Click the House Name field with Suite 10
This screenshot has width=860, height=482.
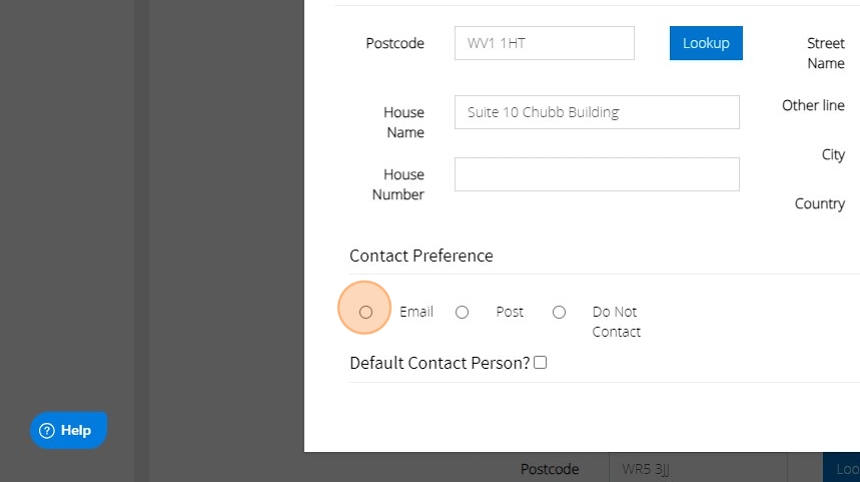pyautogui.click(x=596, y=112)
